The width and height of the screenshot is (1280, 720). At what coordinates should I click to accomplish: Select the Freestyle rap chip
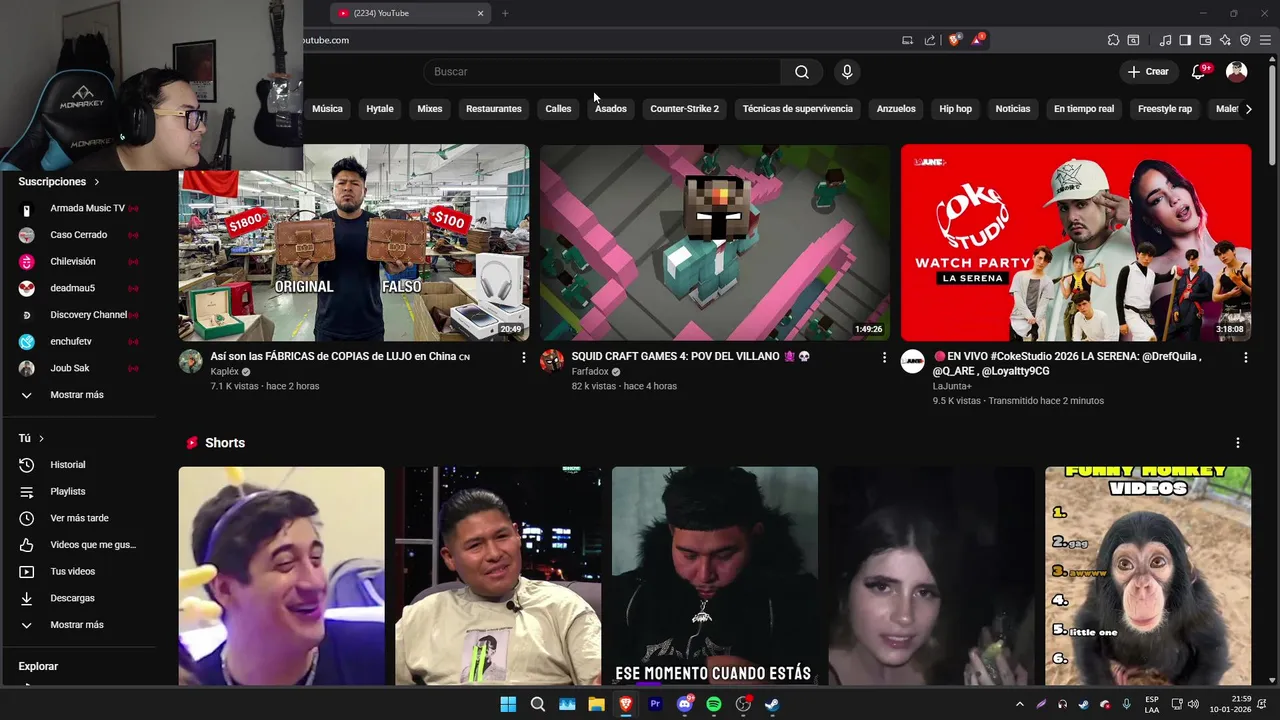[1165, 109]
